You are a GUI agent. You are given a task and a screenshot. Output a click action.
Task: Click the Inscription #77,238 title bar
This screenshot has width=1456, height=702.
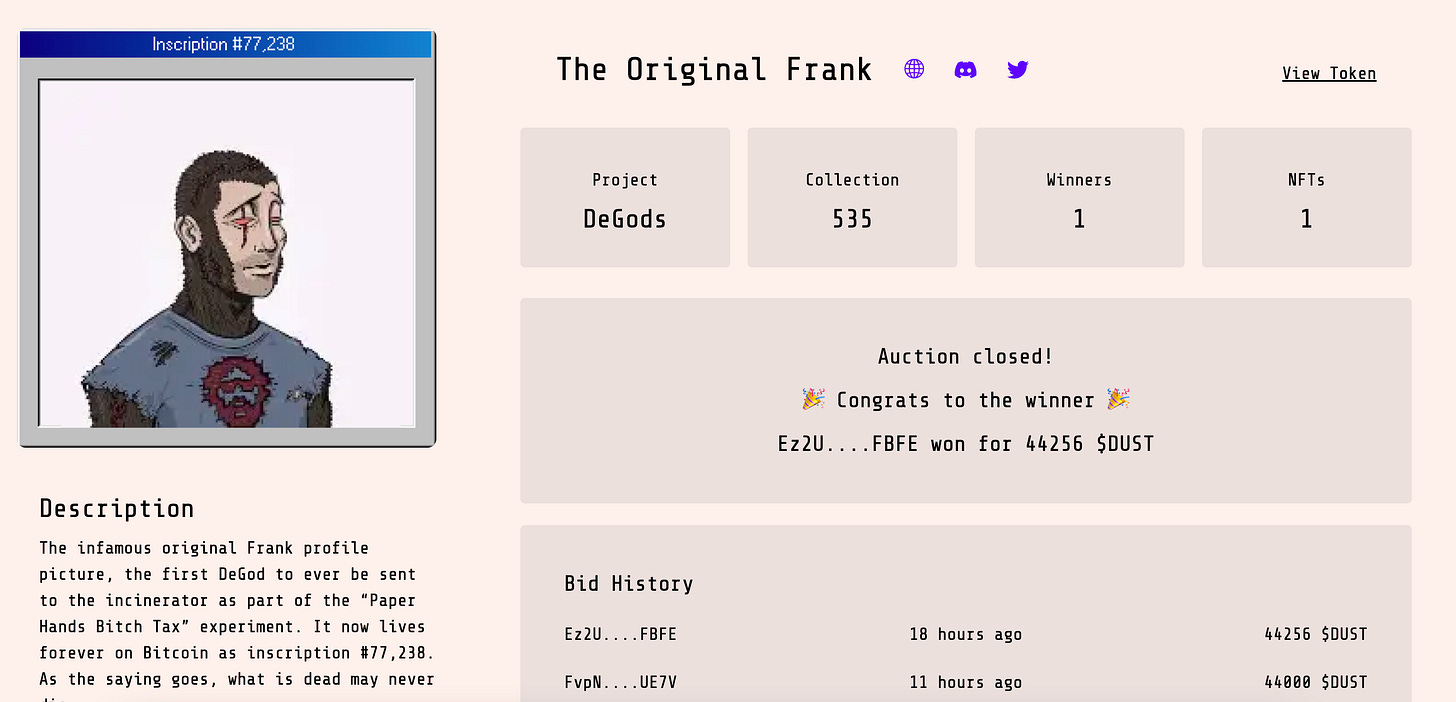[x=225, y=44]
